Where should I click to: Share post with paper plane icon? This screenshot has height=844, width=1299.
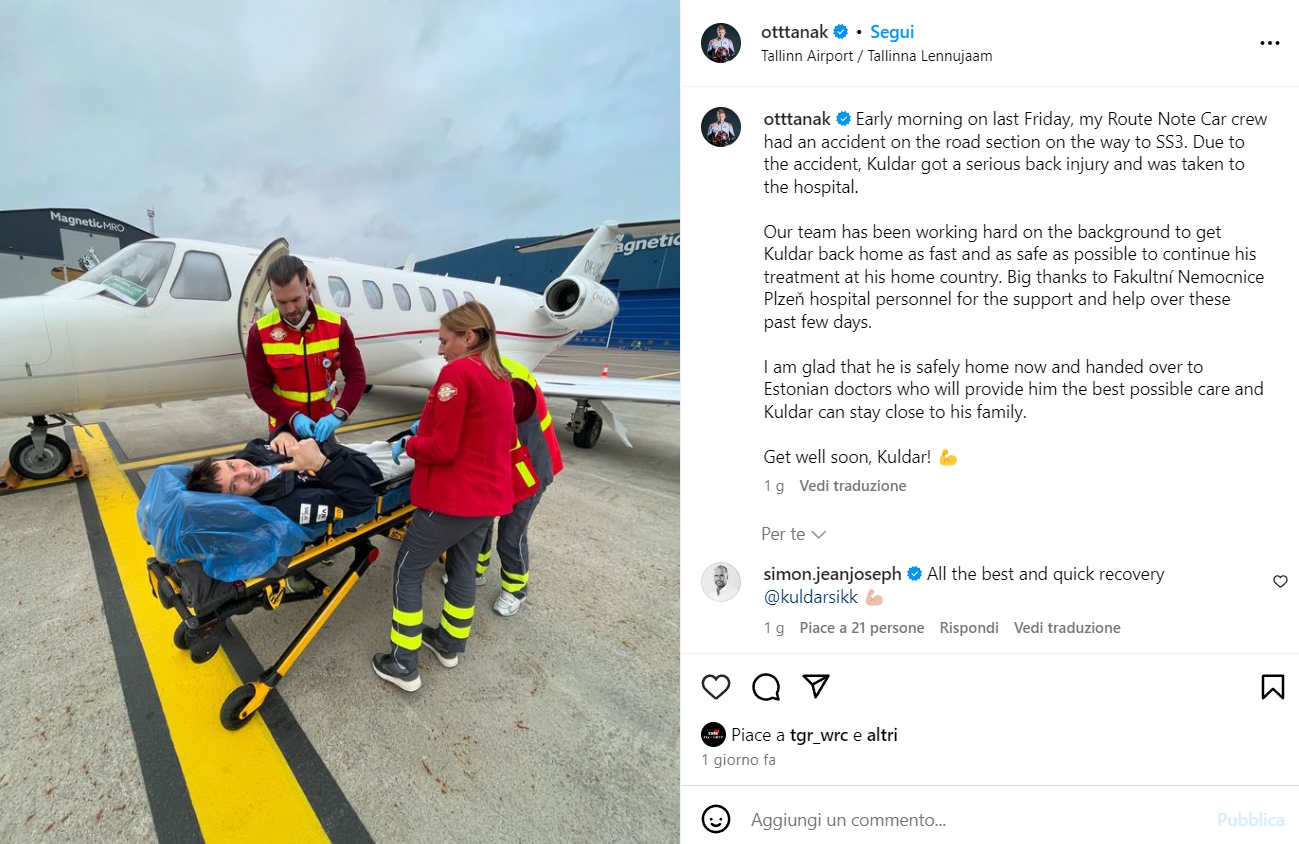click(817, 686)
